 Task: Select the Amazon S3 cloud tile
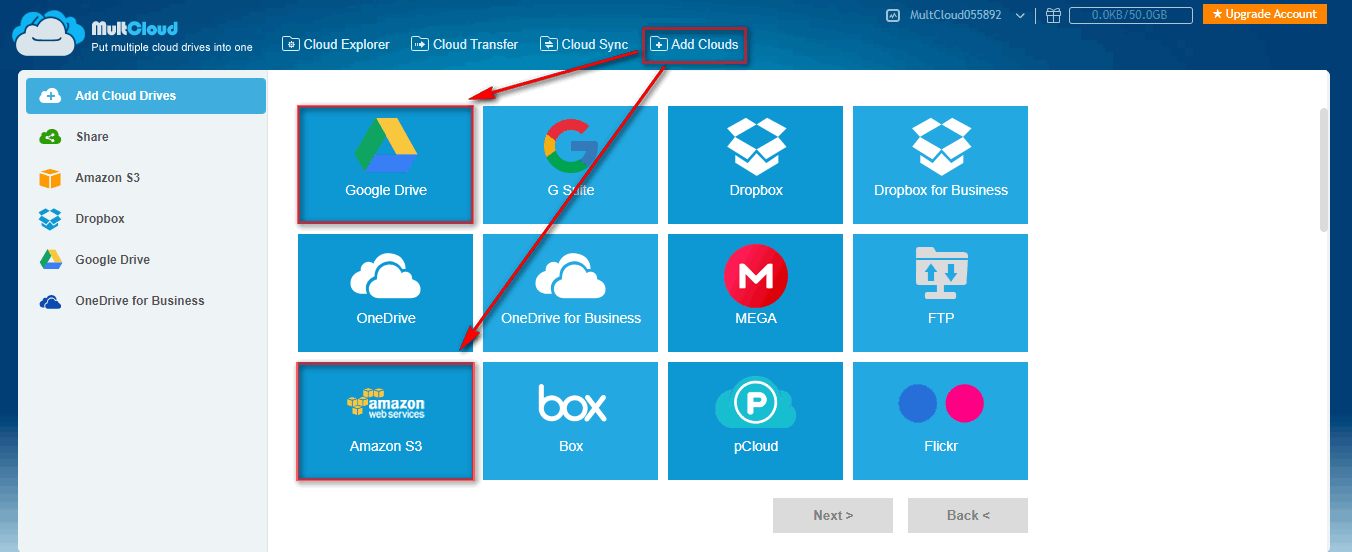point(385,421)
